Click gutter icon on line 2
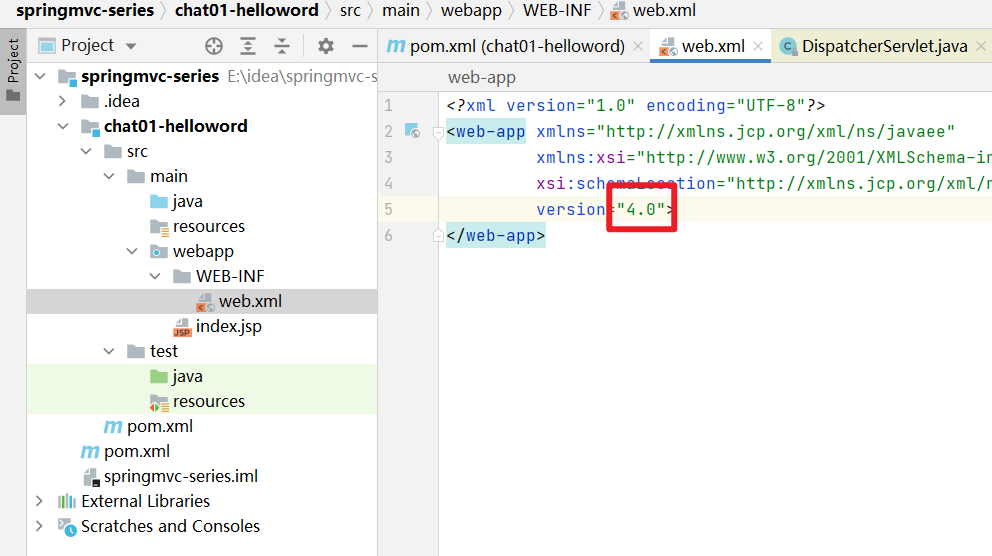The image size is (992, 556). (x=412, y=132)
